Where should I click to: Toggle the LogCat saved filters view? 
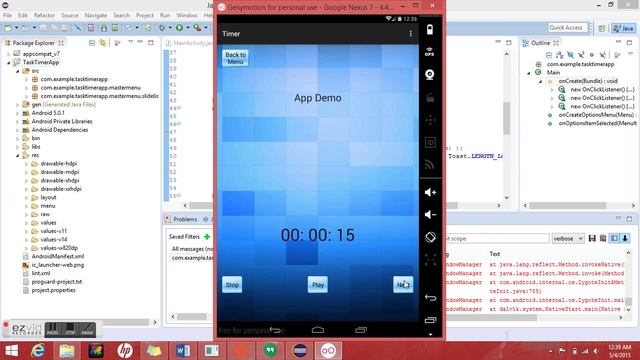pos(614,239)
